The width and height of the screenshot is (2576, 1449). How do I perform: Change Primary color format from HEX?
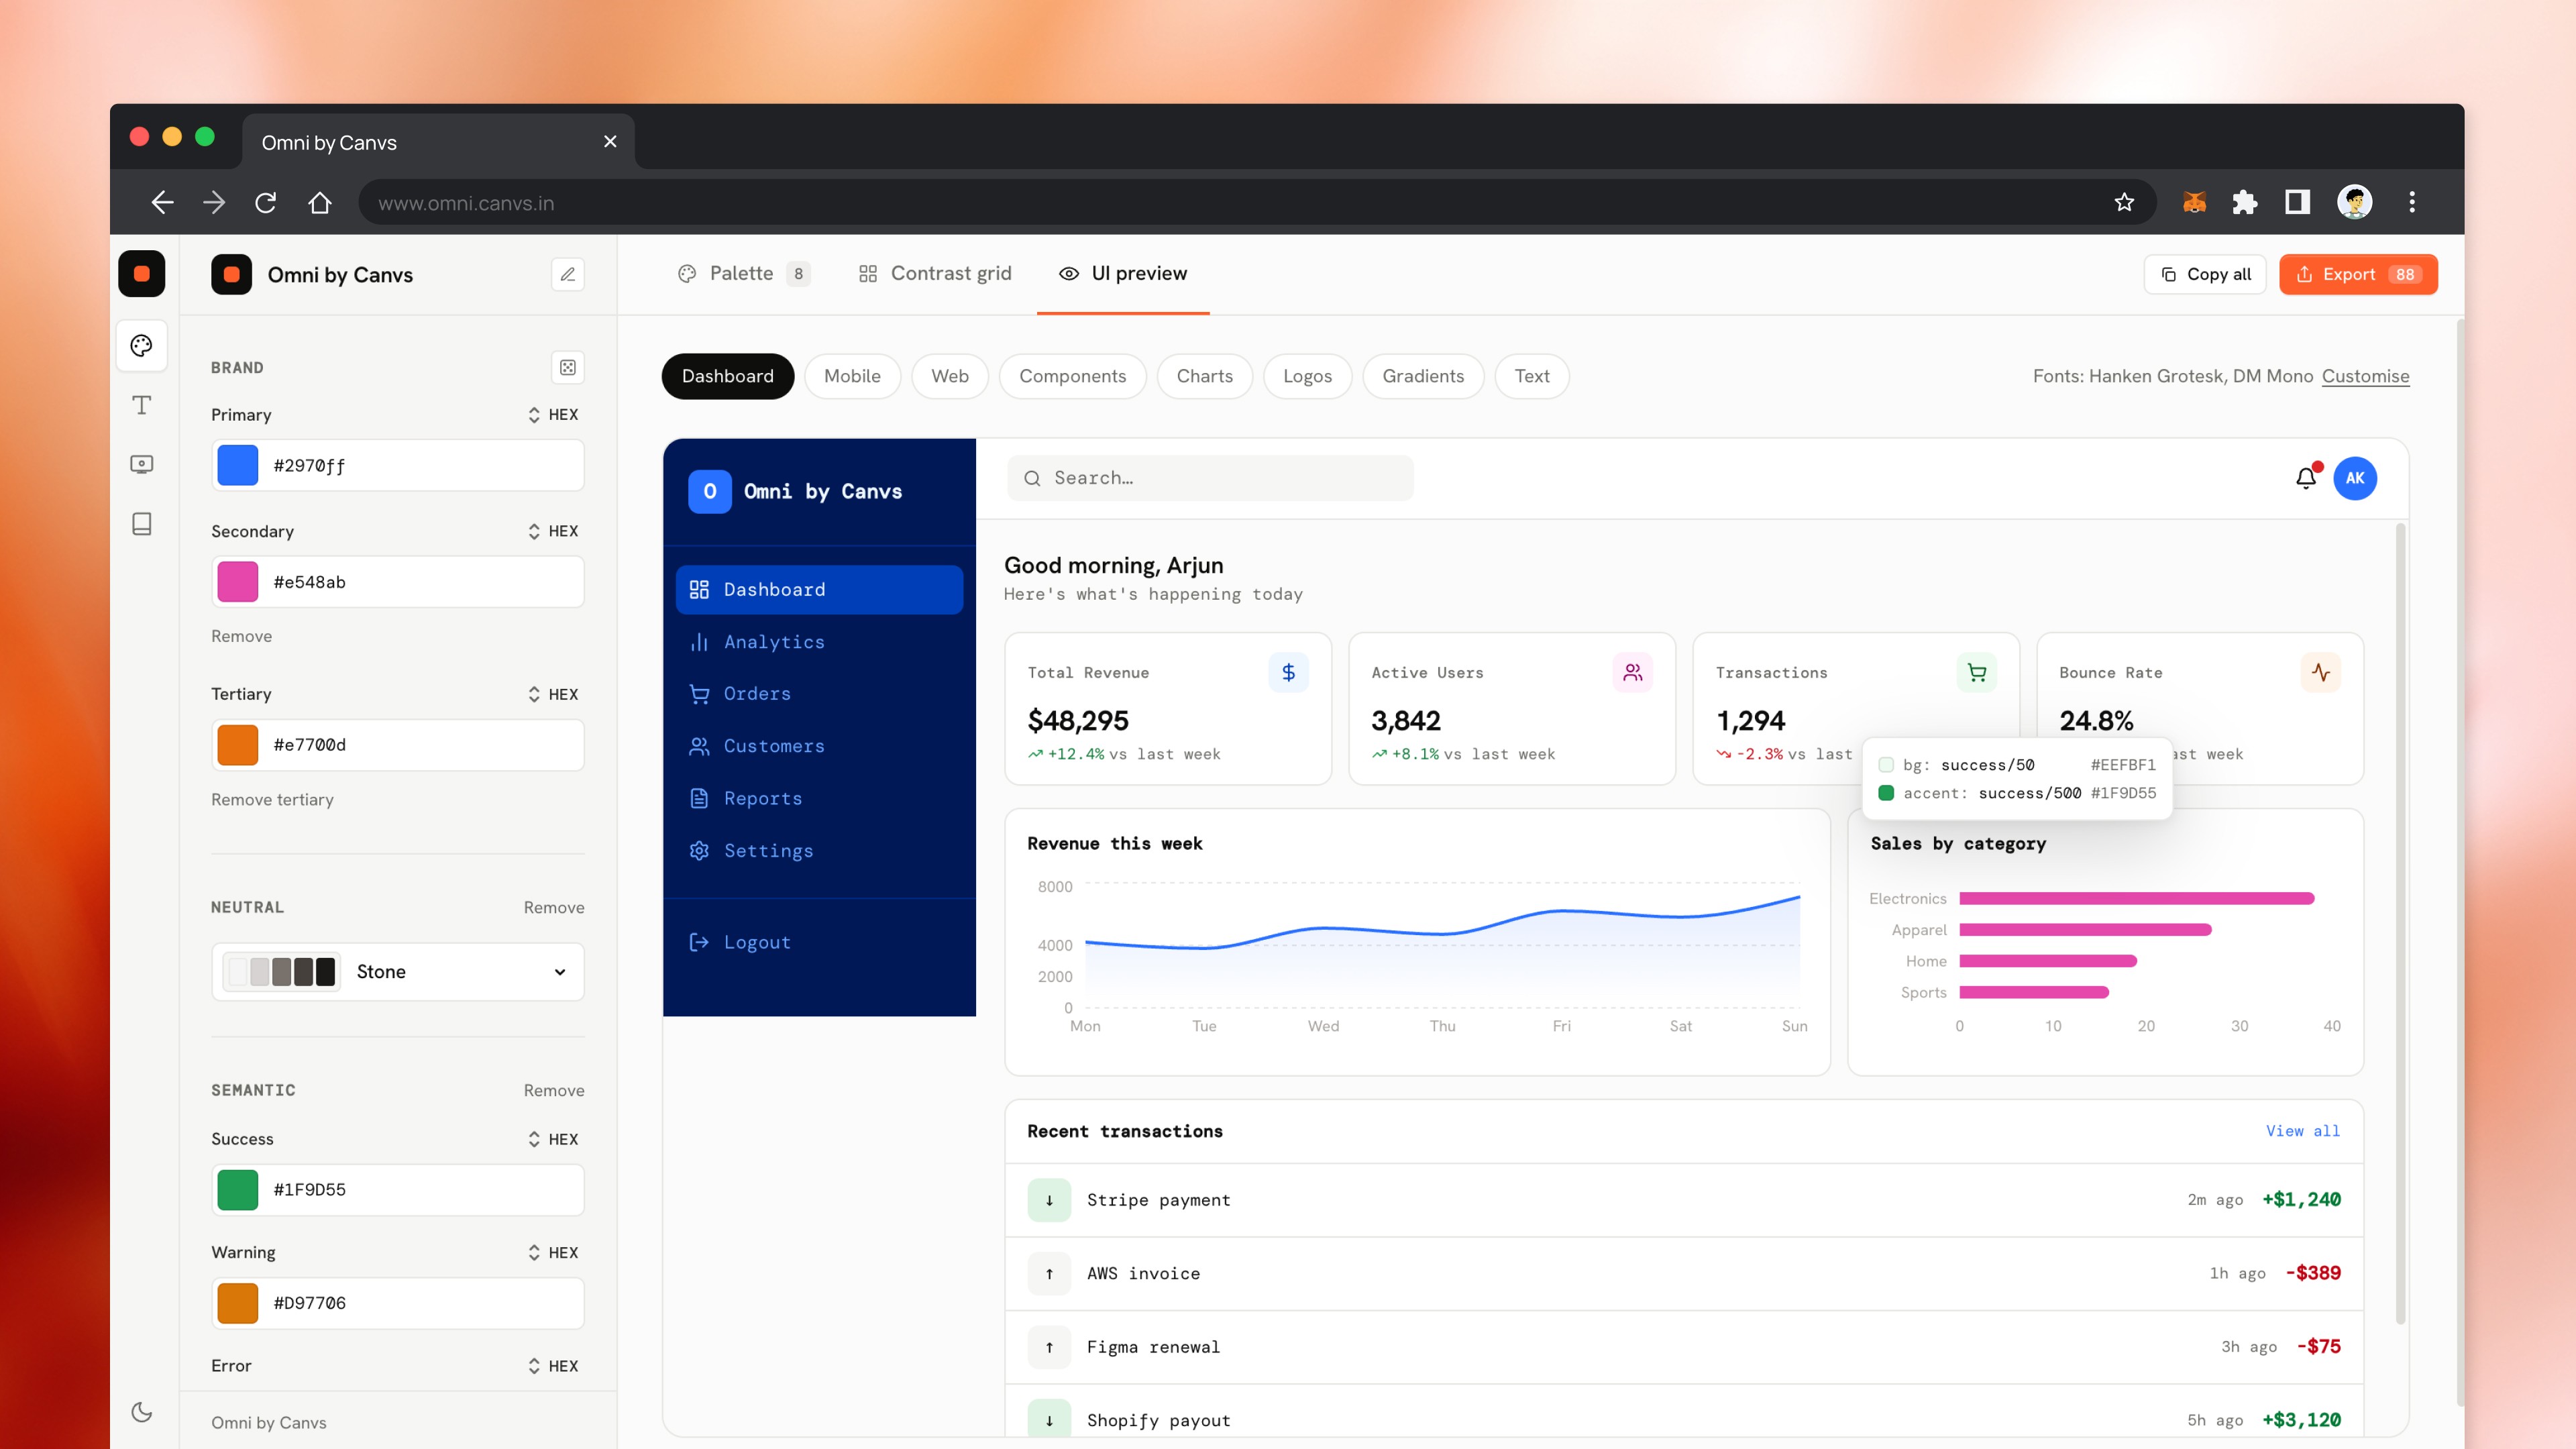coord(553,415)
